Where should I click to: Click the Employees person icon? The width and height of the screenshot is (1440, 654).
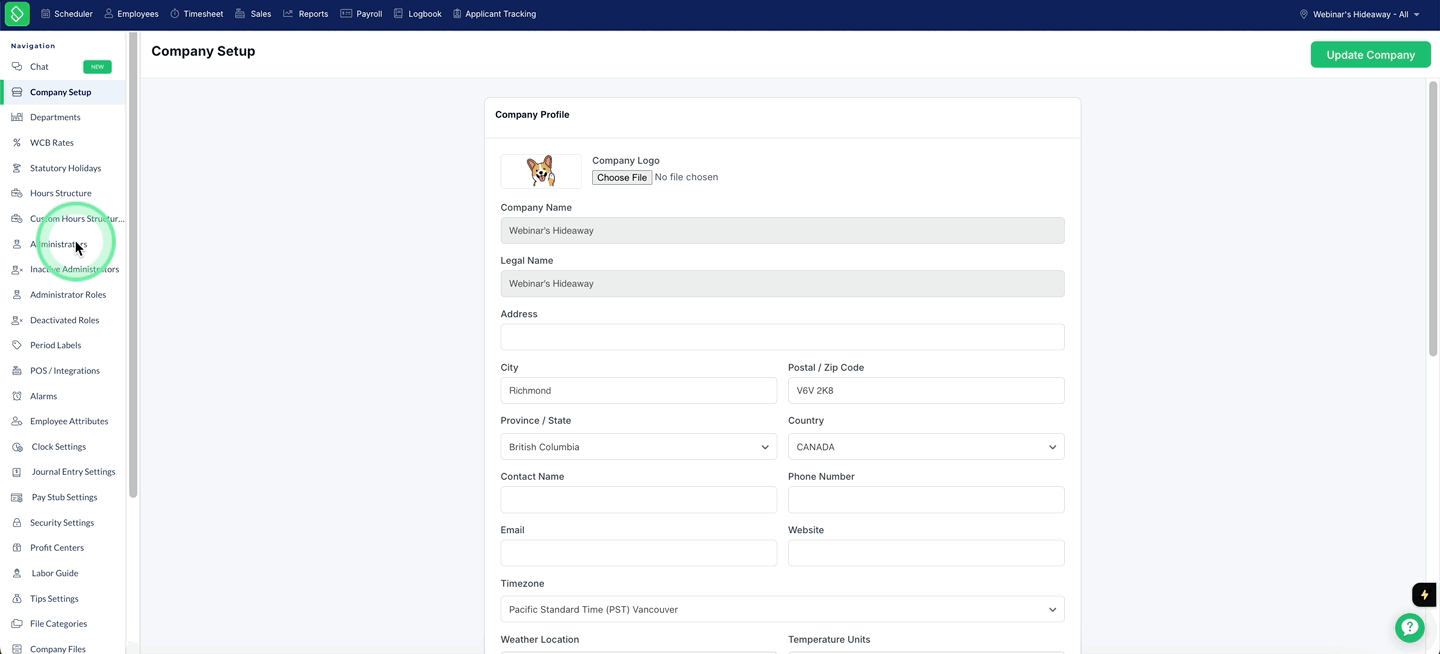click(109, 14)
